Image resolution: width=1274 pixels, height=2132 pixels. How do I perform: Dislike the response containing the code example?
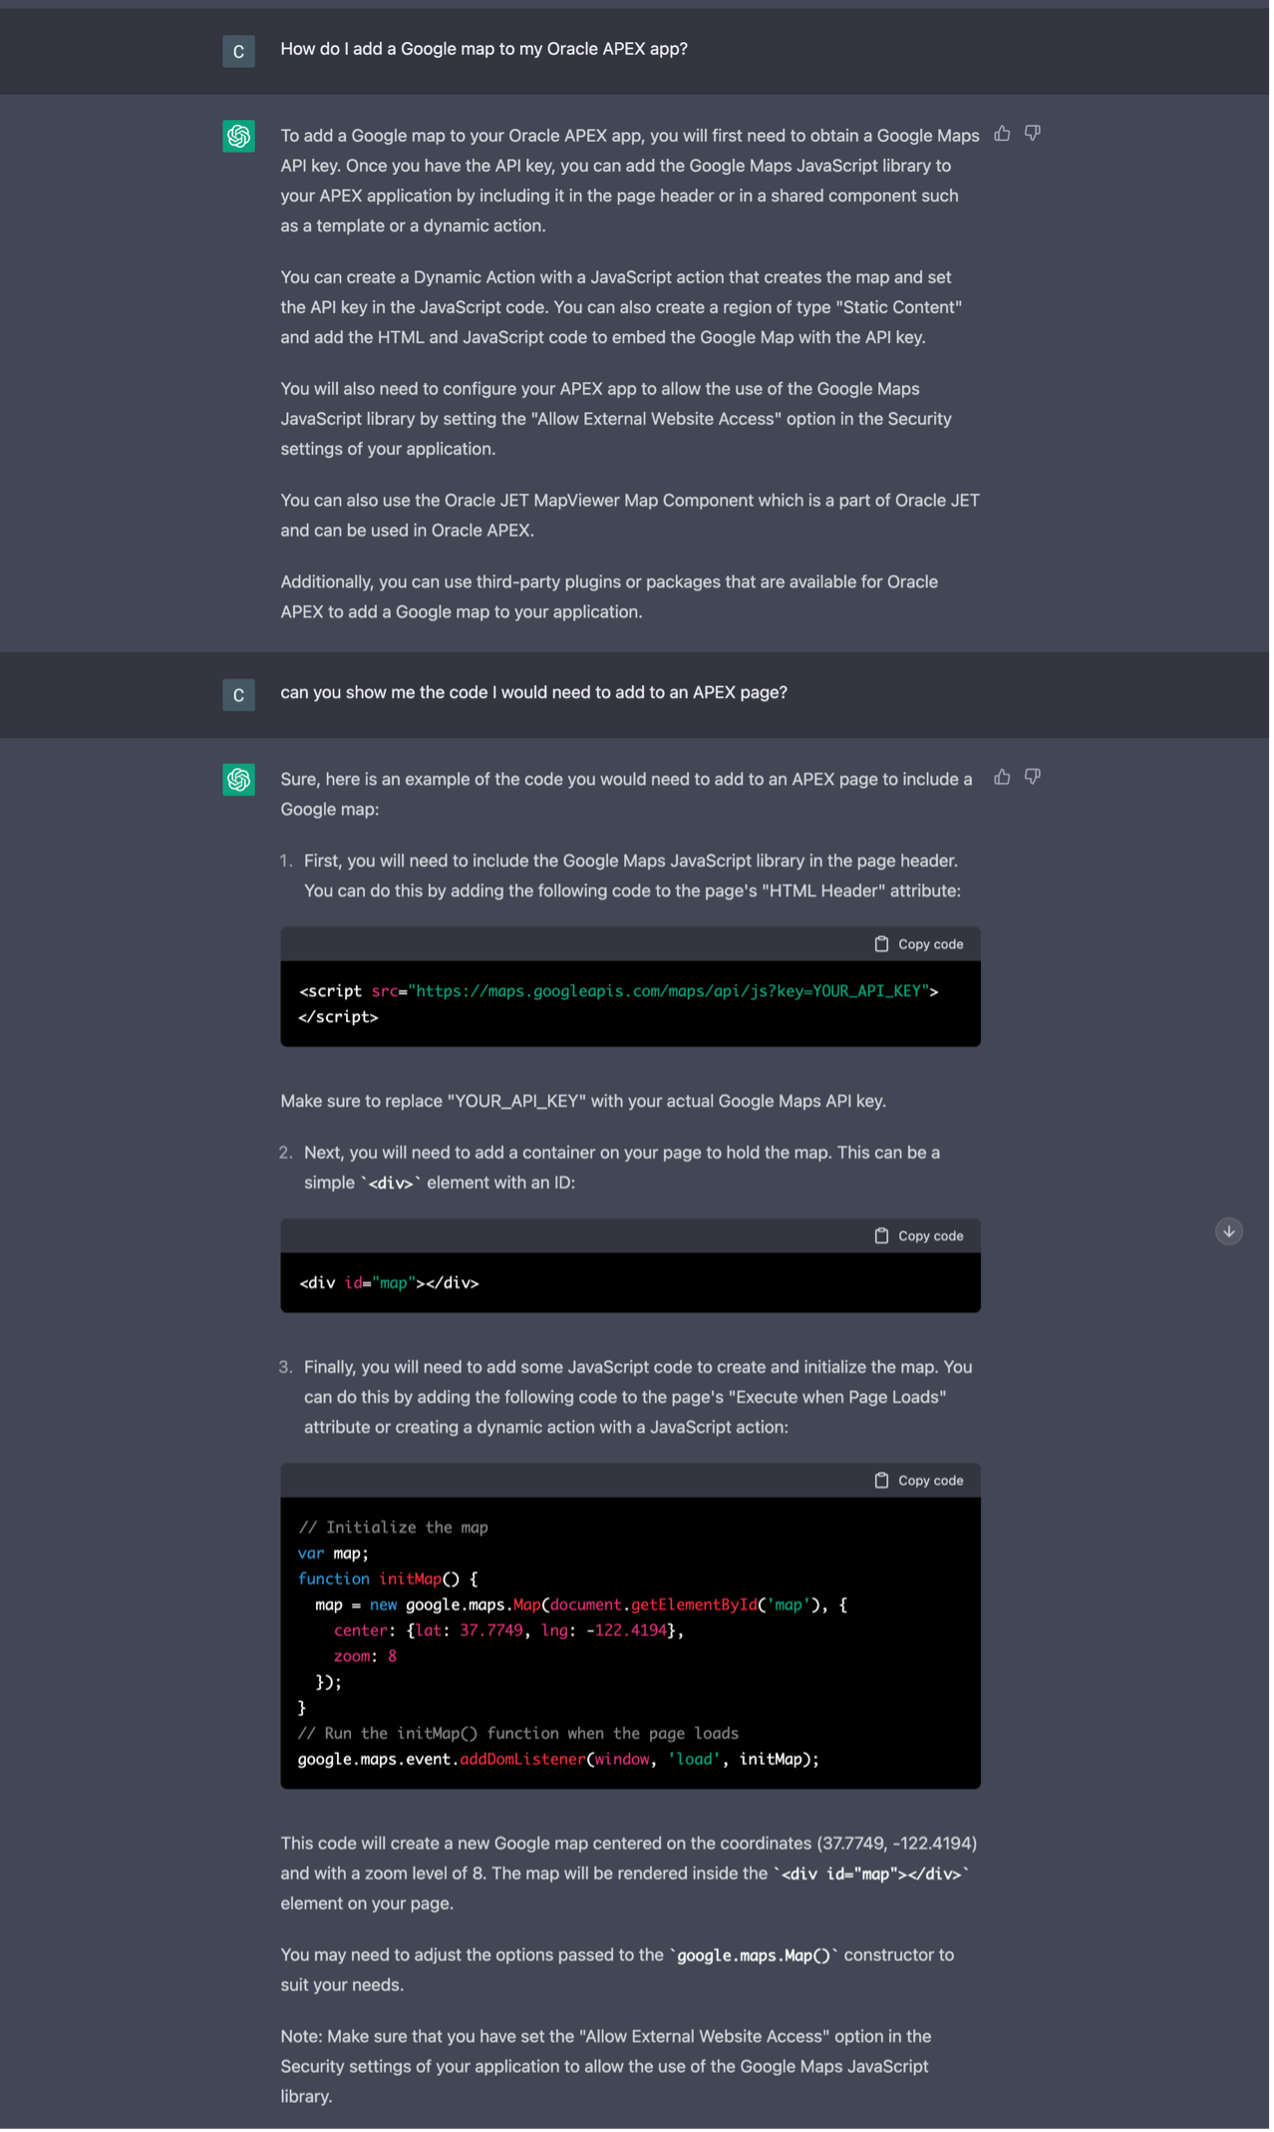[1032, 777]
